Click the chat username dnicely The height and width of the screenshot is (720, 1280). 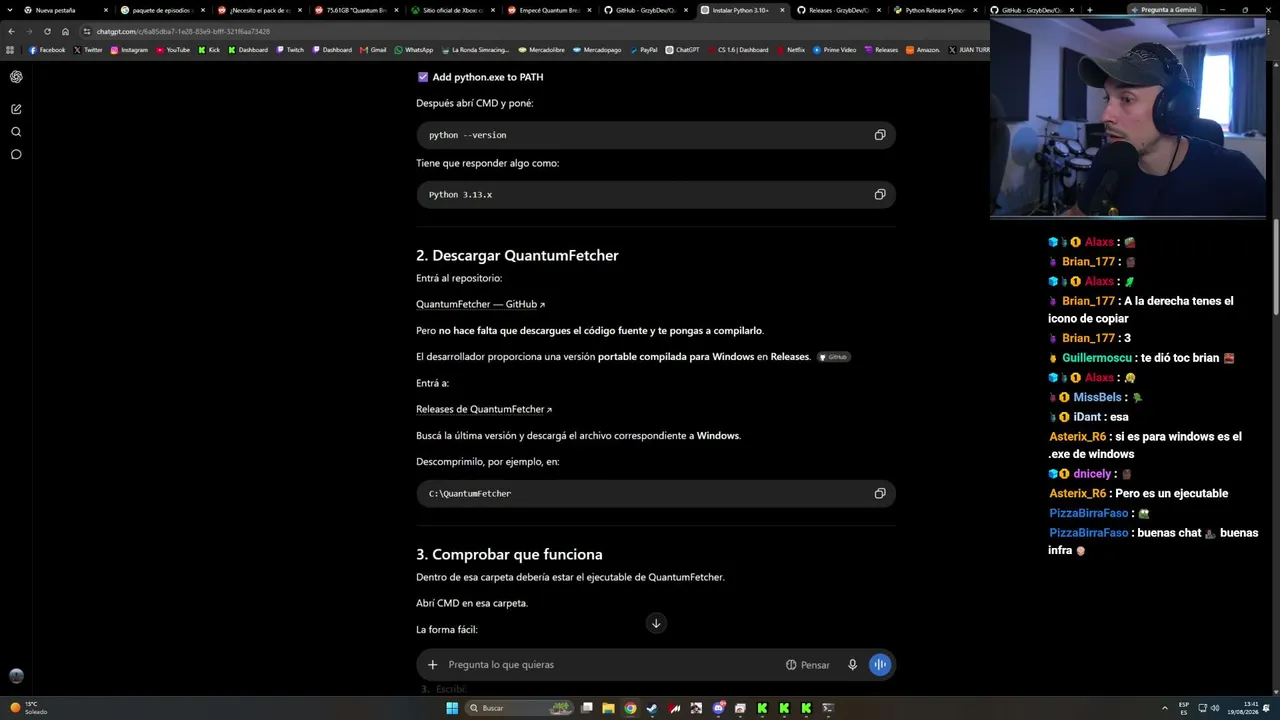(1092, 474)
